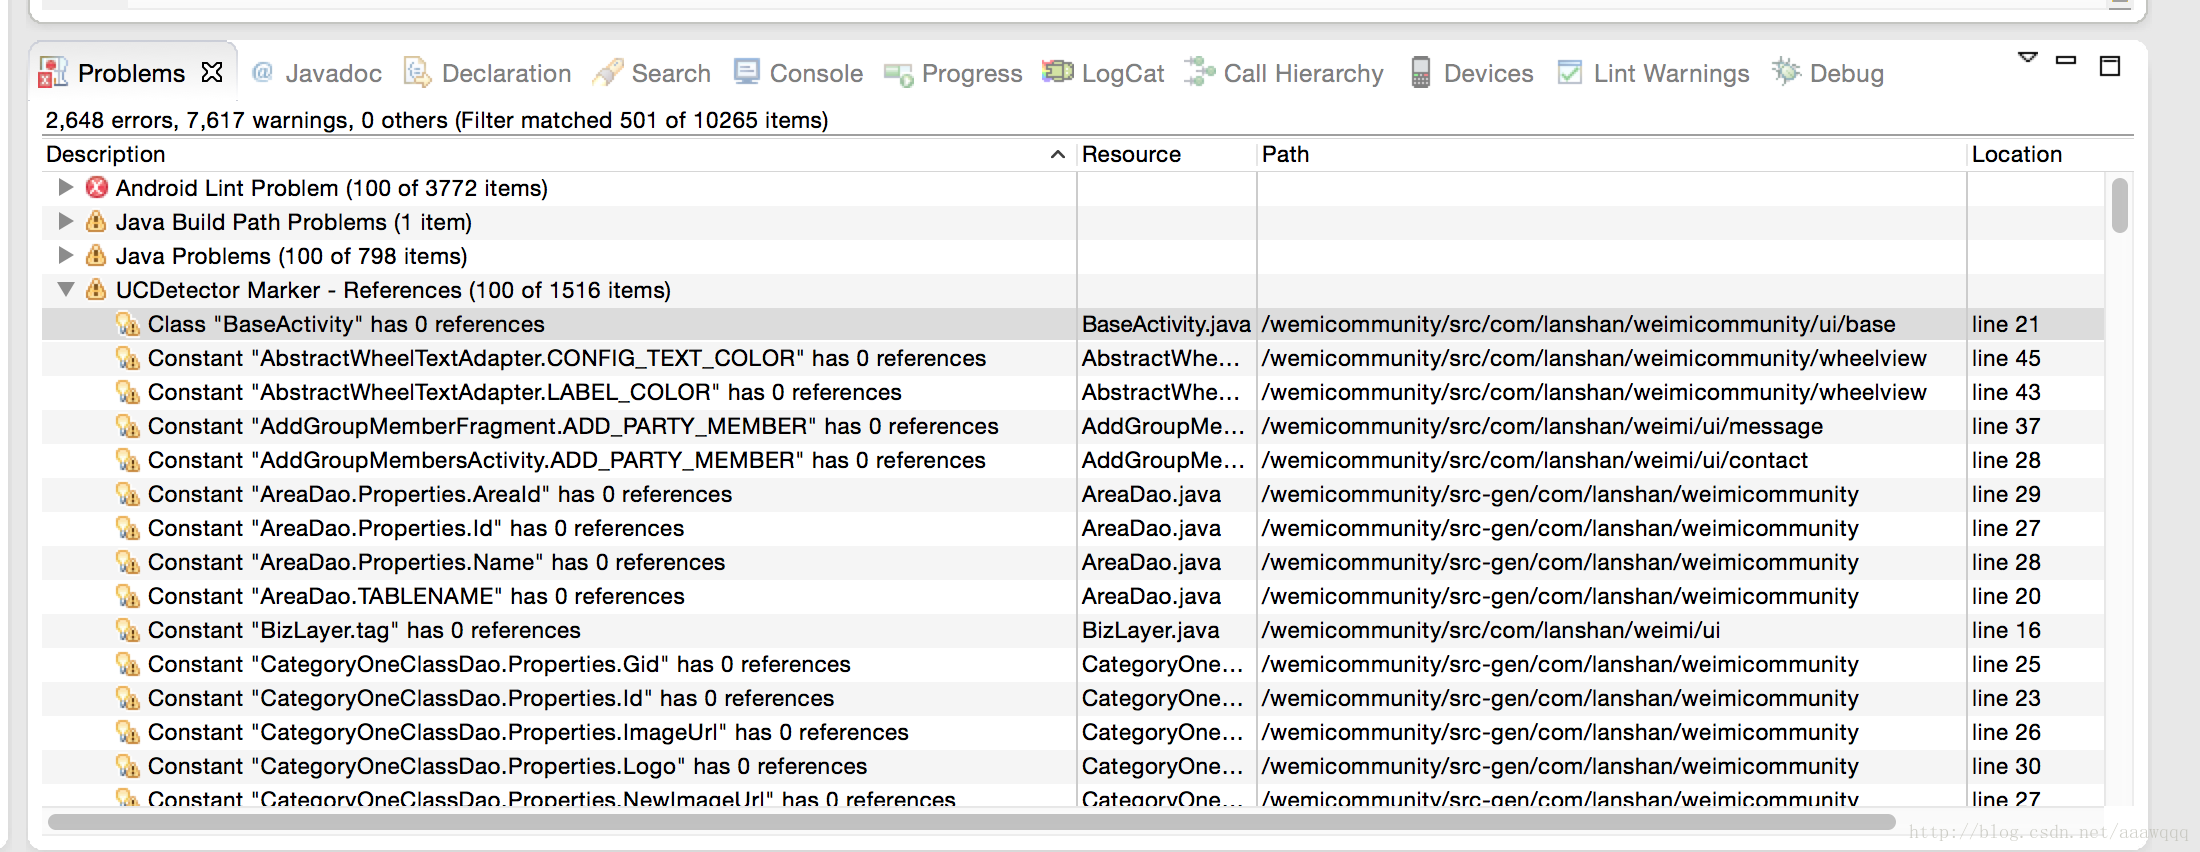Click the Android Lint Problem error icon
Screen dimensions: 2200x852
pos(97,188)
